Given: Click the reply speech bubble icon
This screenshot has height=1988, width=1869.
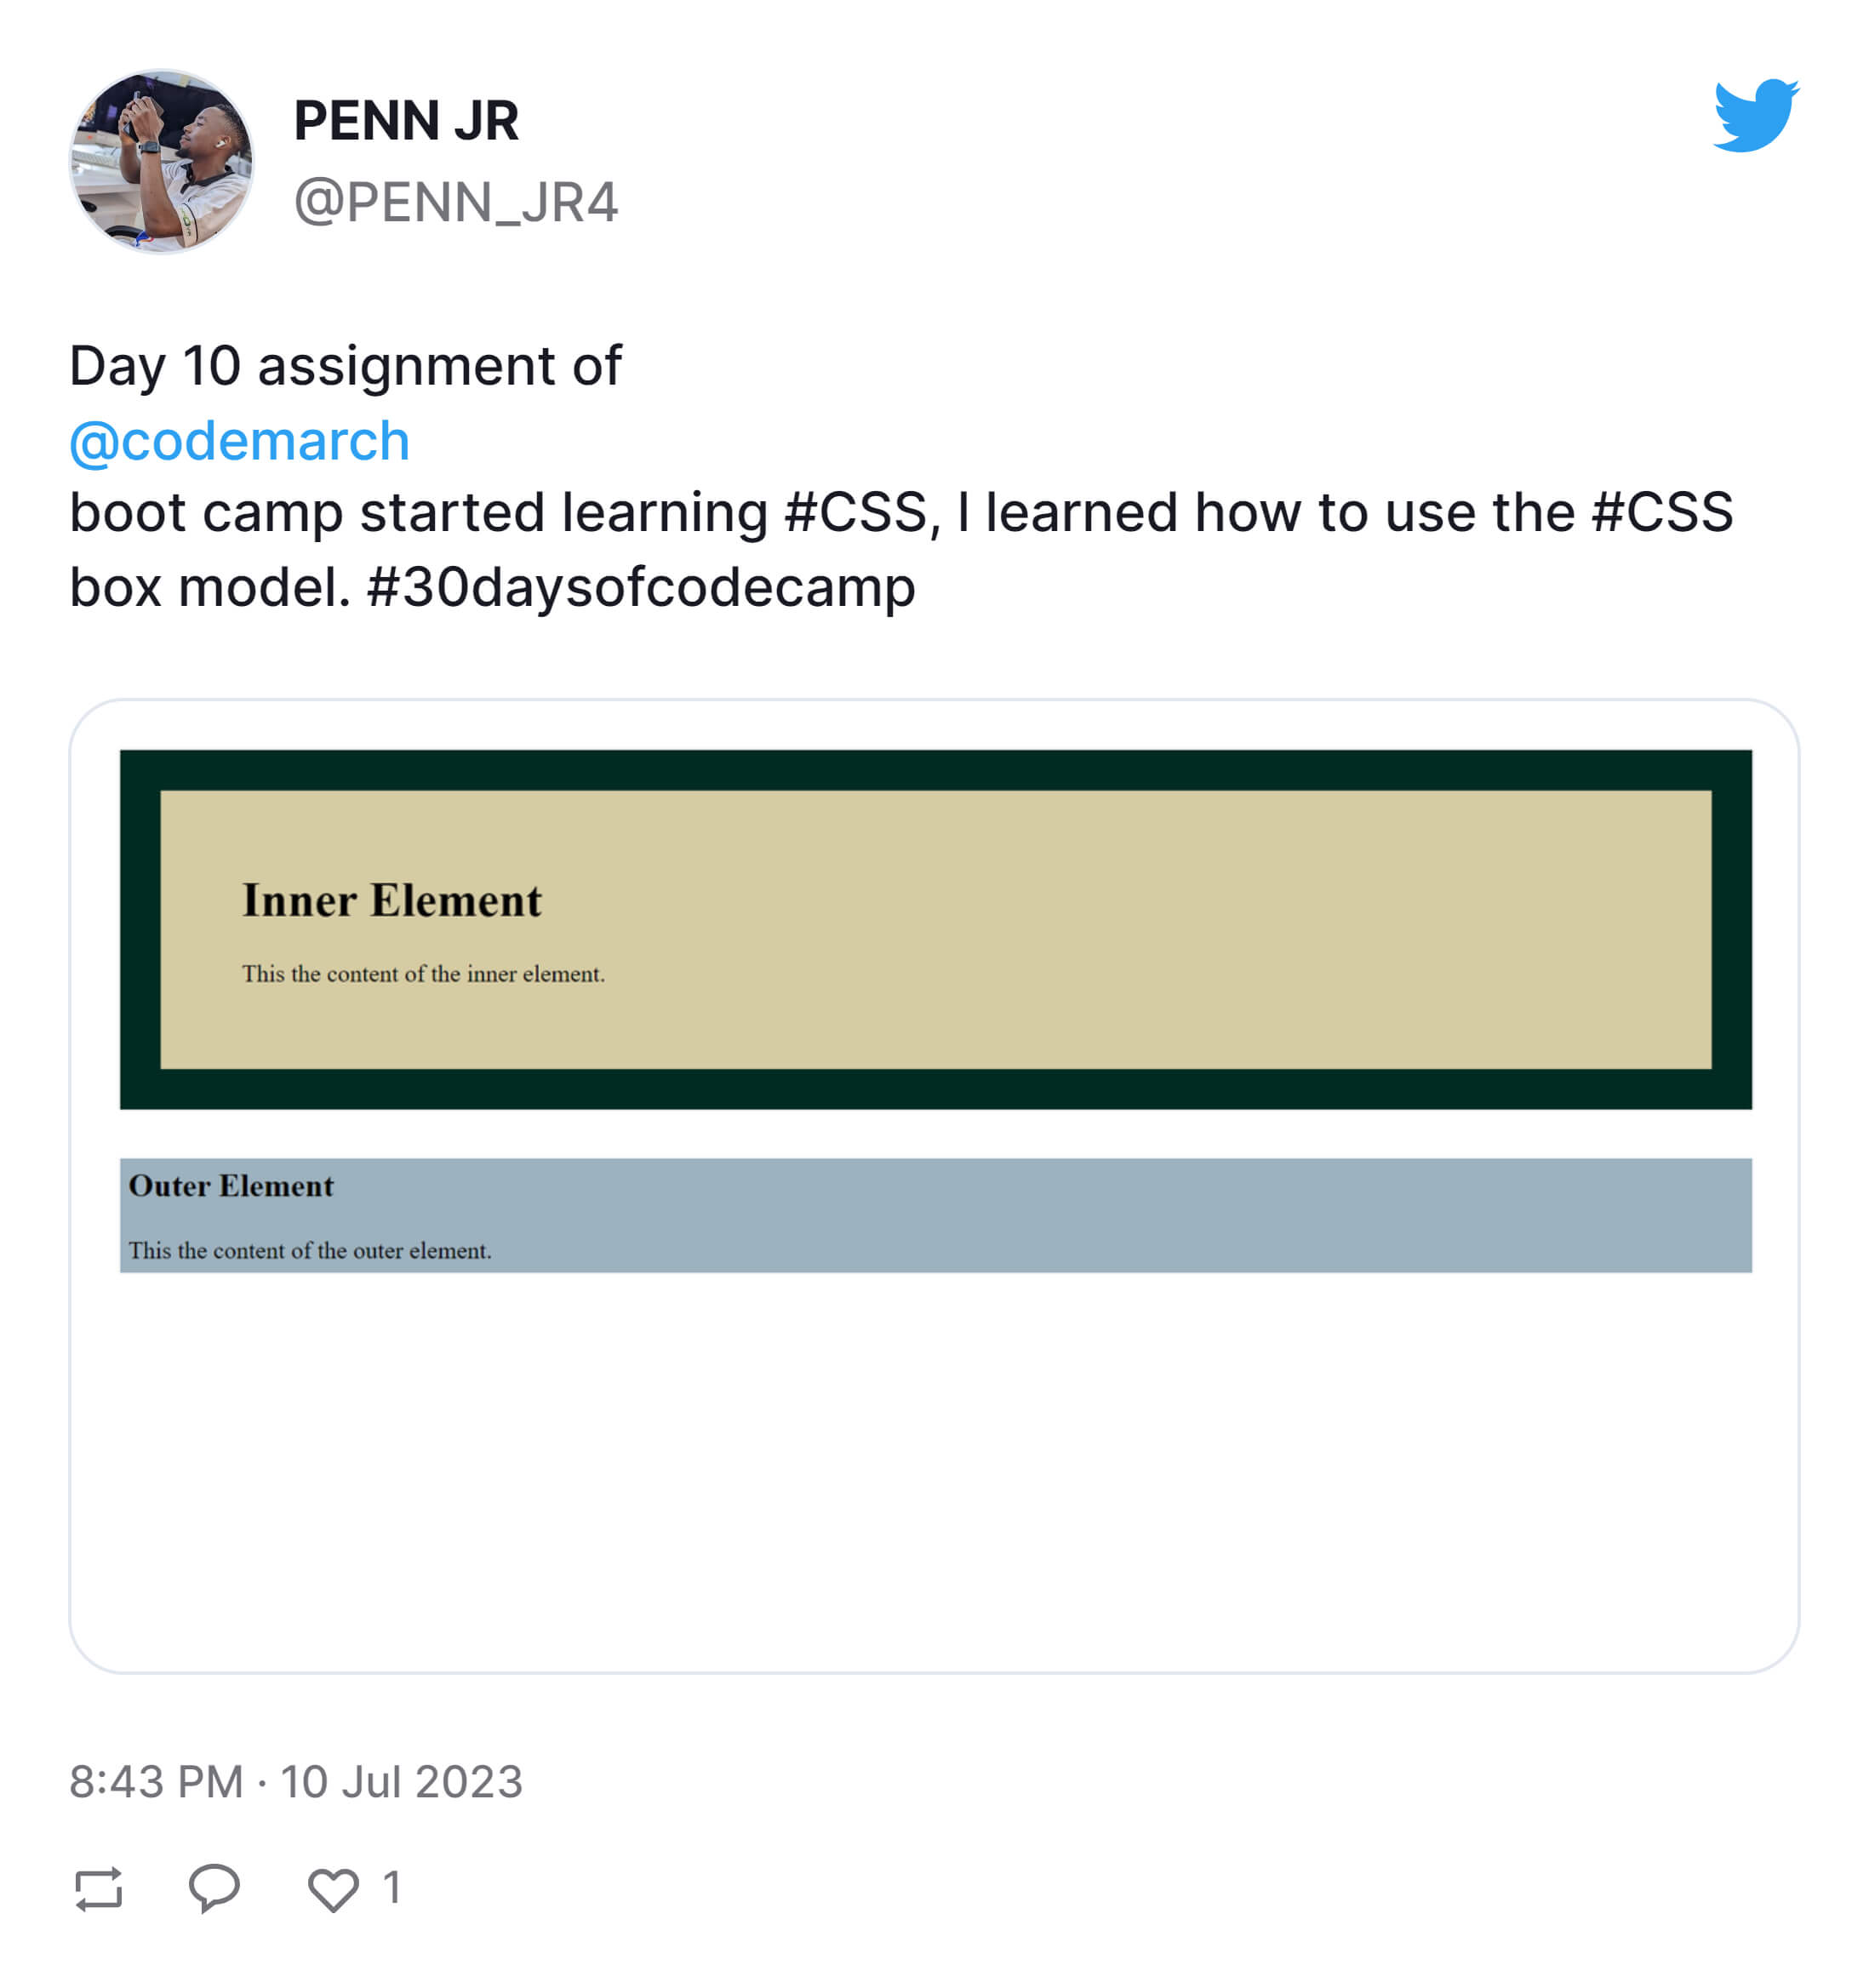Looking at the screenshot, I should (214, 1888).
